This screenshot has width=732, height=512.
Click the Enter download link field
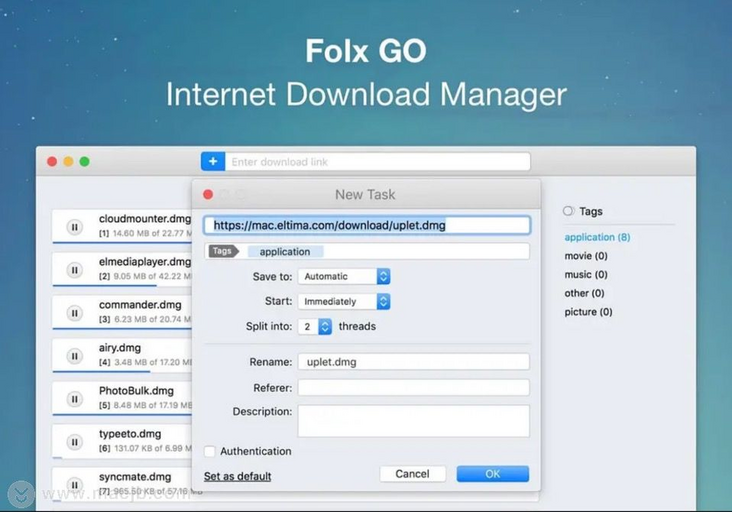click(378, 161)
